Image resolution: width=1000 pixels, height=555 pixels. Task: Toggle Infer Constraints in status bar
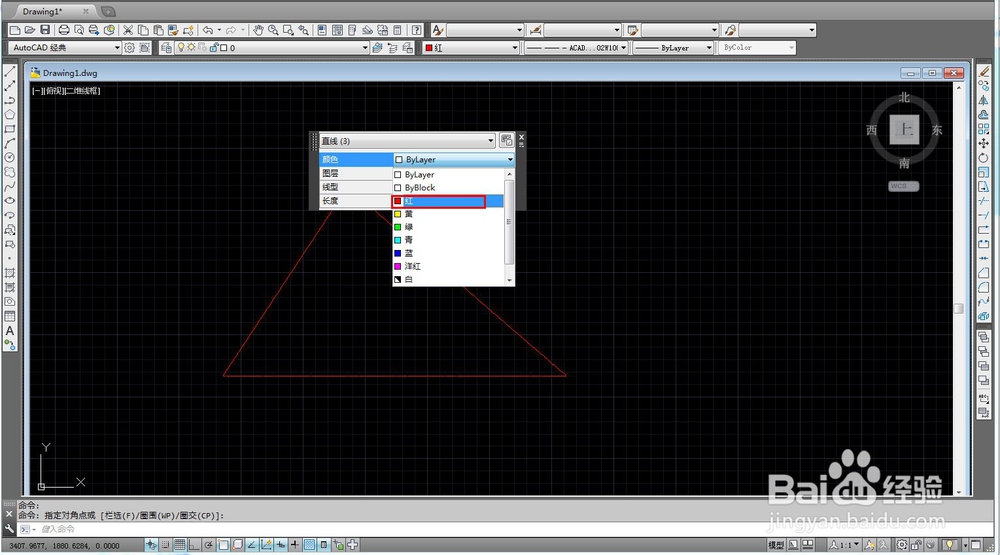coord(151,545)
